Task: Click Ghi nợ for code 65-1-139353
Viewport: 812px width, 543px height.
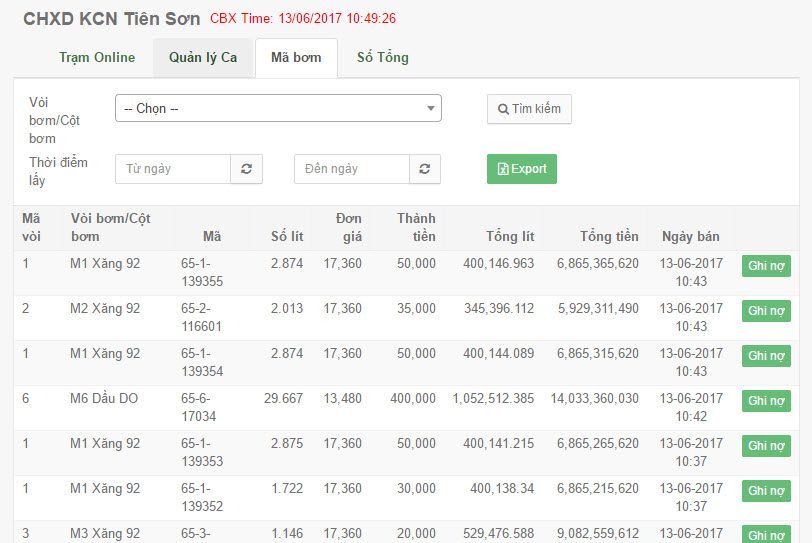Action: click(766, 446)
